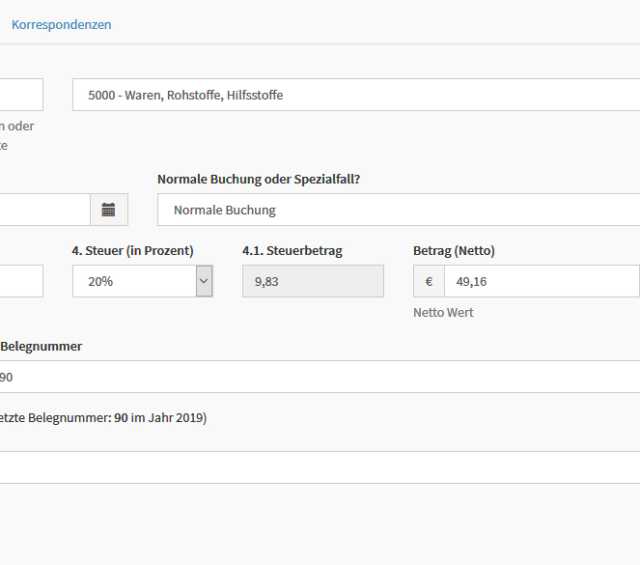Expand the 20% tax rate dropdown arrow
The height and width of the screenshot is (565, 640).
point(204,282)
